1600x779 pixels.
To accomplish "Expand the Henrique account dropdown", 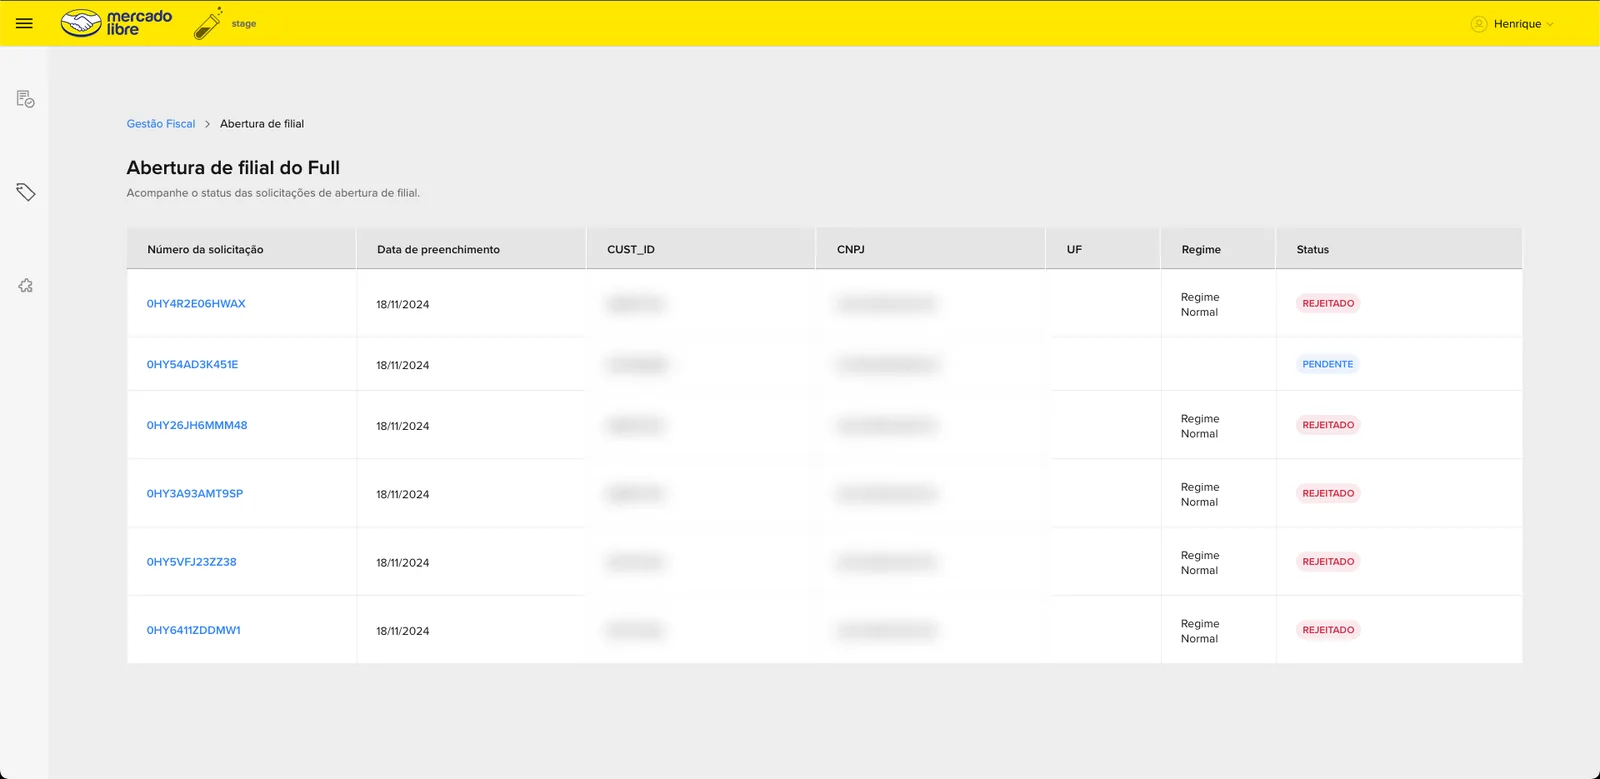I will 1523,24.
